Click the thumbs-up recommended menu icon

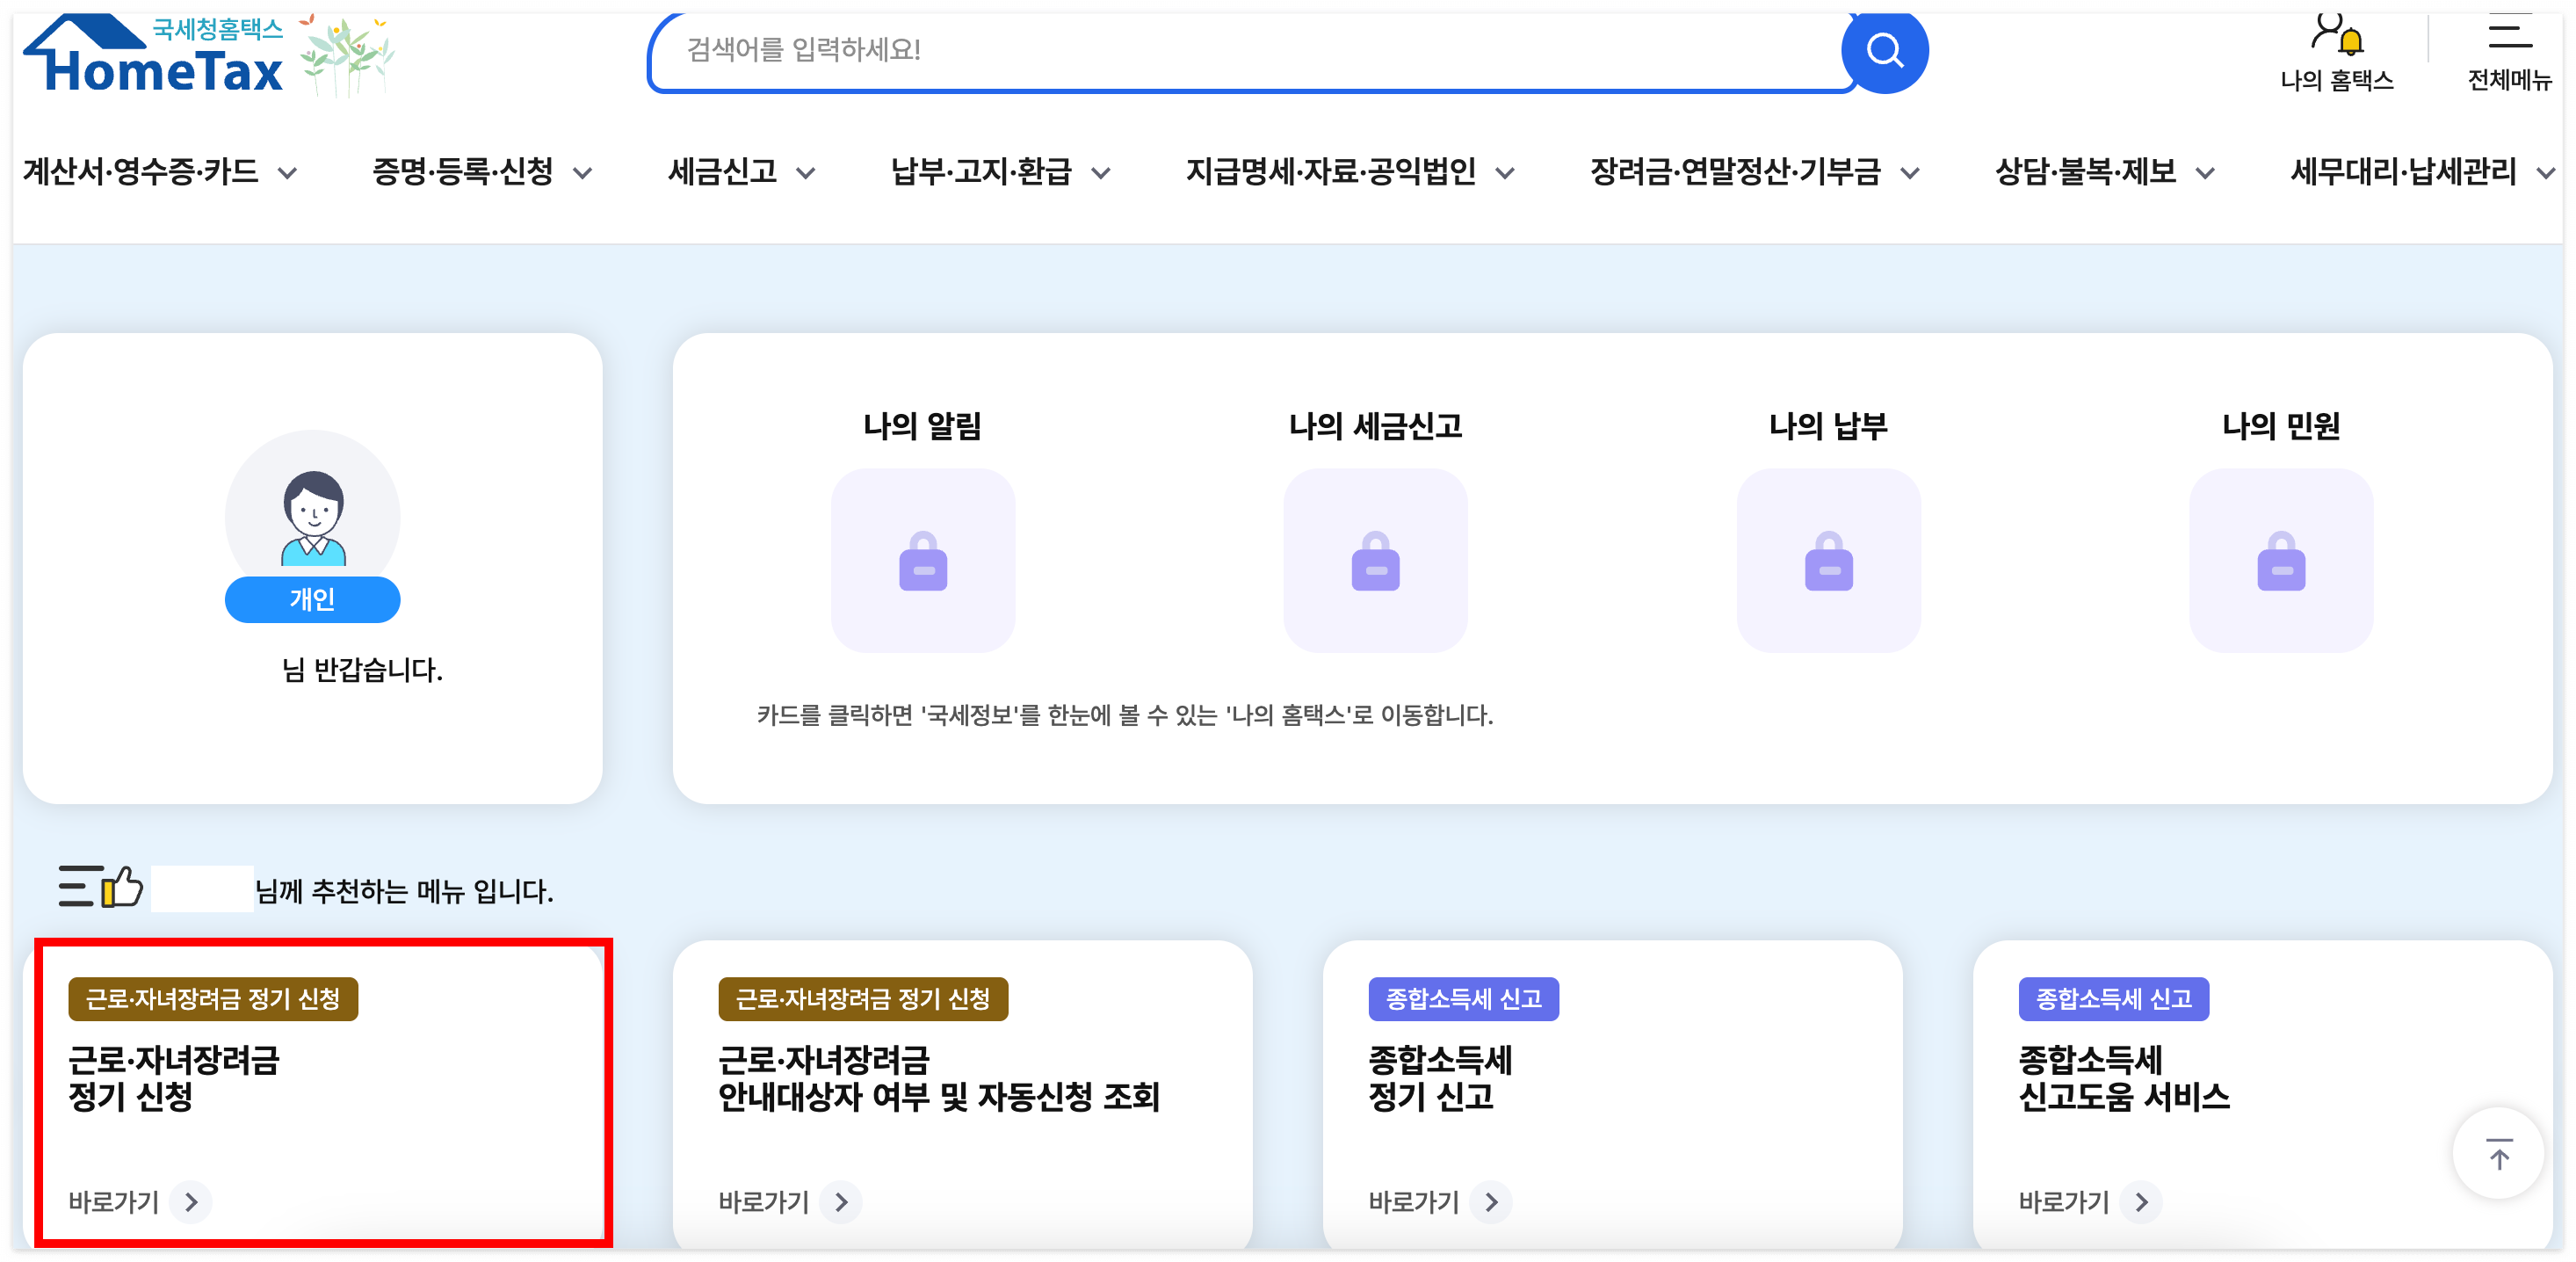tap(102, 886)
